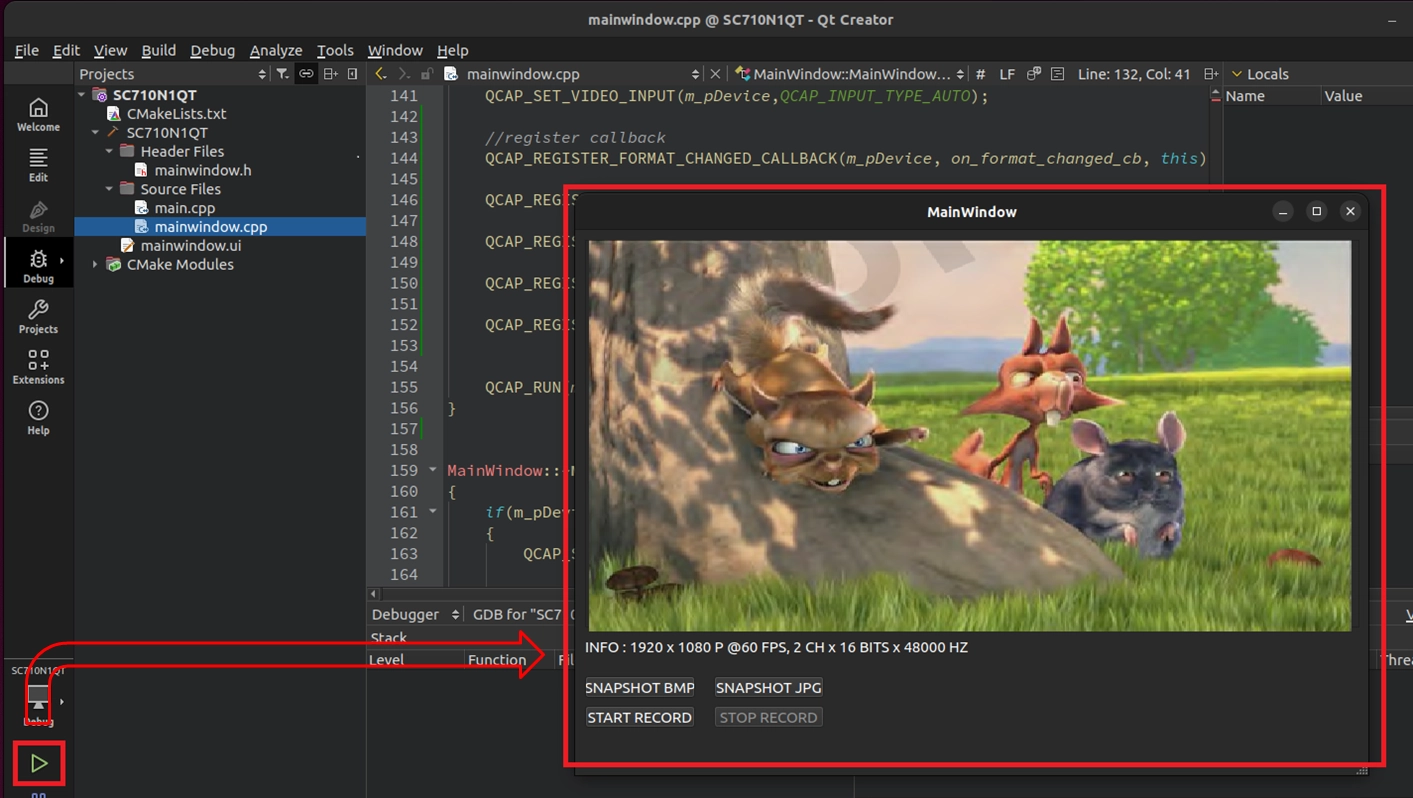Open the Help menu in menu bar
The width and height of the screenshot is (1413, 798).
(452, 50)
